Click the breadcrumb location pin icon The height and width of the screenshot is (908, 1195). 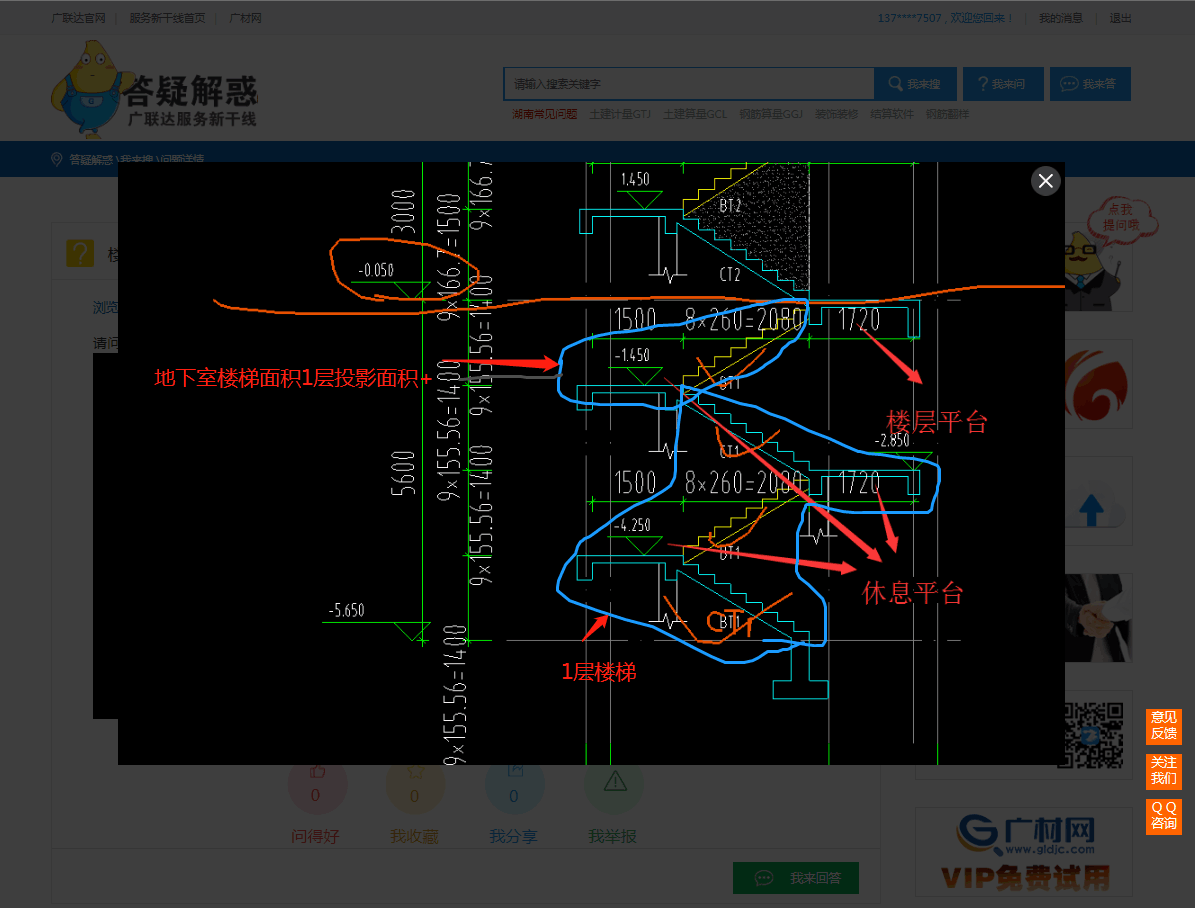pyautogui.click(x=56, y=159)
